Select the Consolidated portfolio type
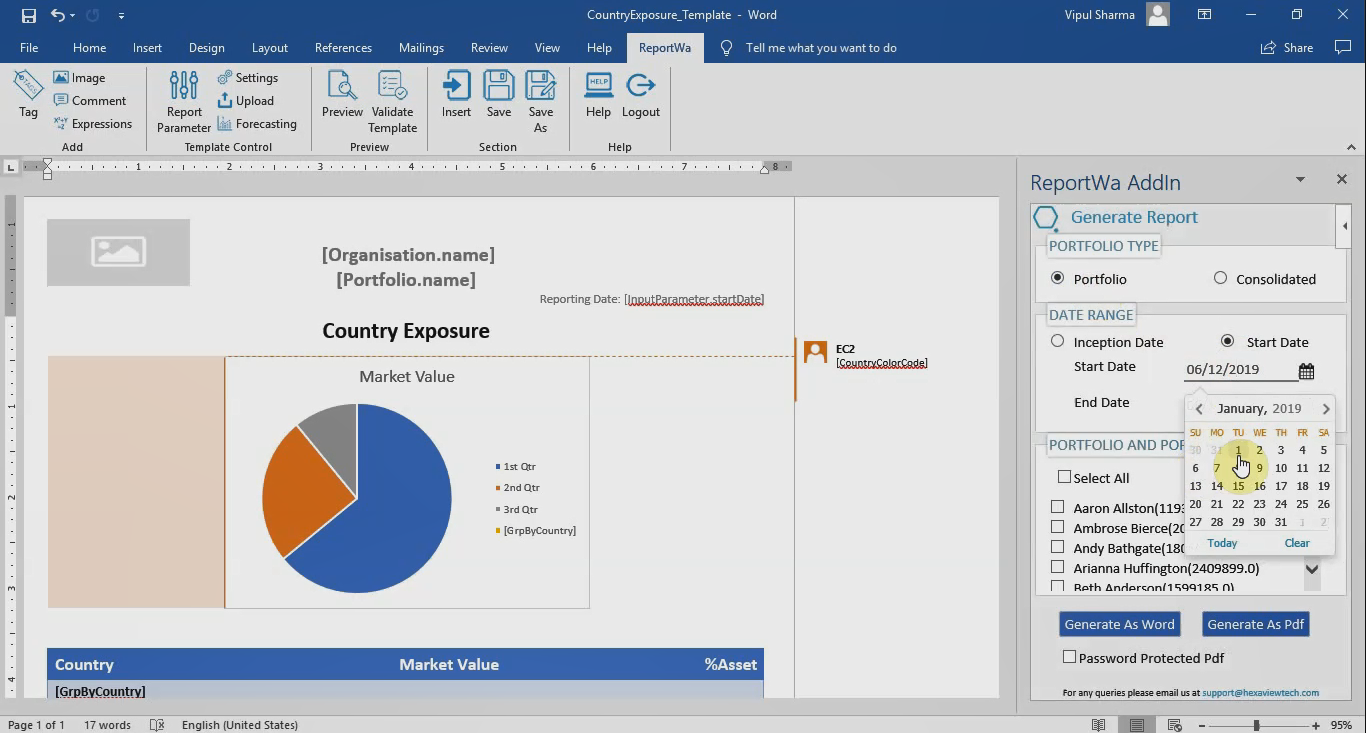Image resolution: width=1366 pixels, height=733 pixels. click(1219, 279)
